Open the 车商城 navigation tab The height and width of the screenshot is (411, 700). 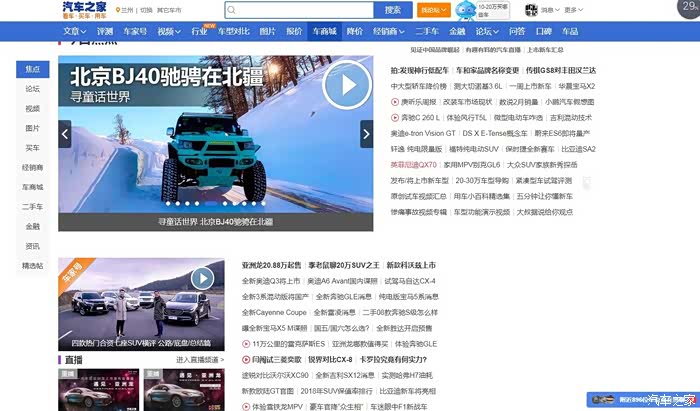324,31
